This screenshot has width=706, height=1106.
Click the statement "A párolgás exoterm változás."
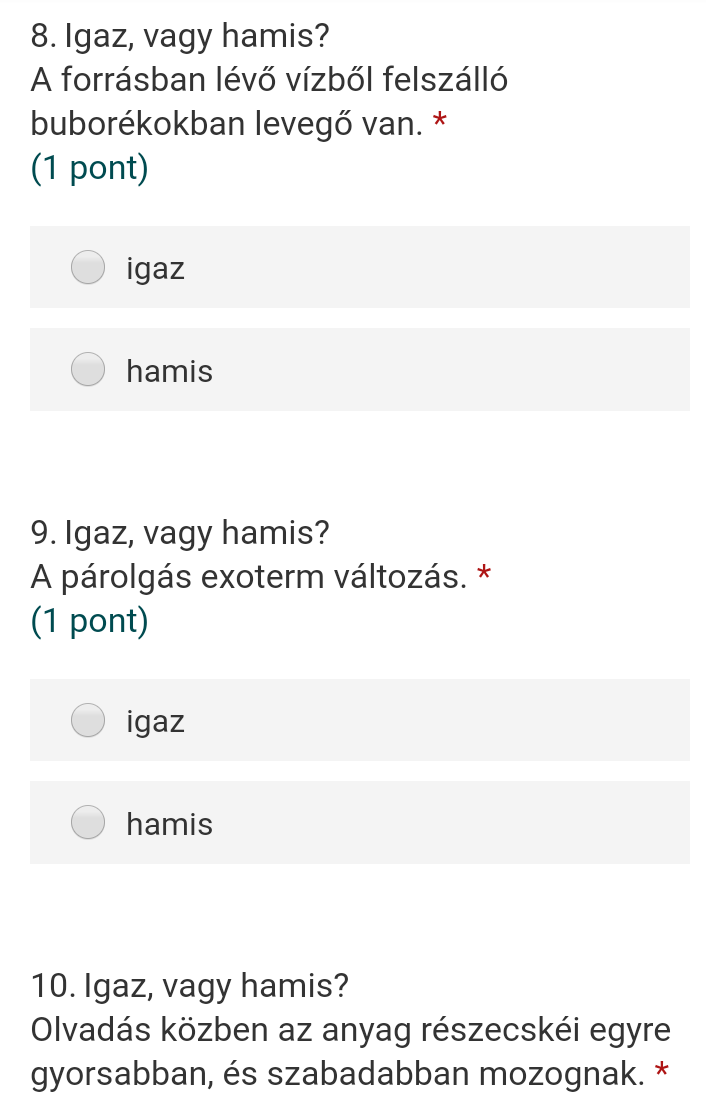(x=248, y=577)
